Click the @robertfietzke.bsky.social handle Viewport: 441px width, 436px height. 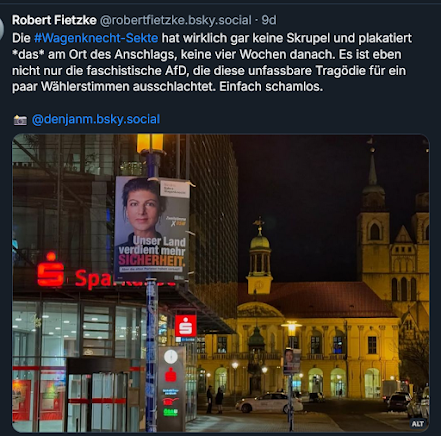[176, 20]
